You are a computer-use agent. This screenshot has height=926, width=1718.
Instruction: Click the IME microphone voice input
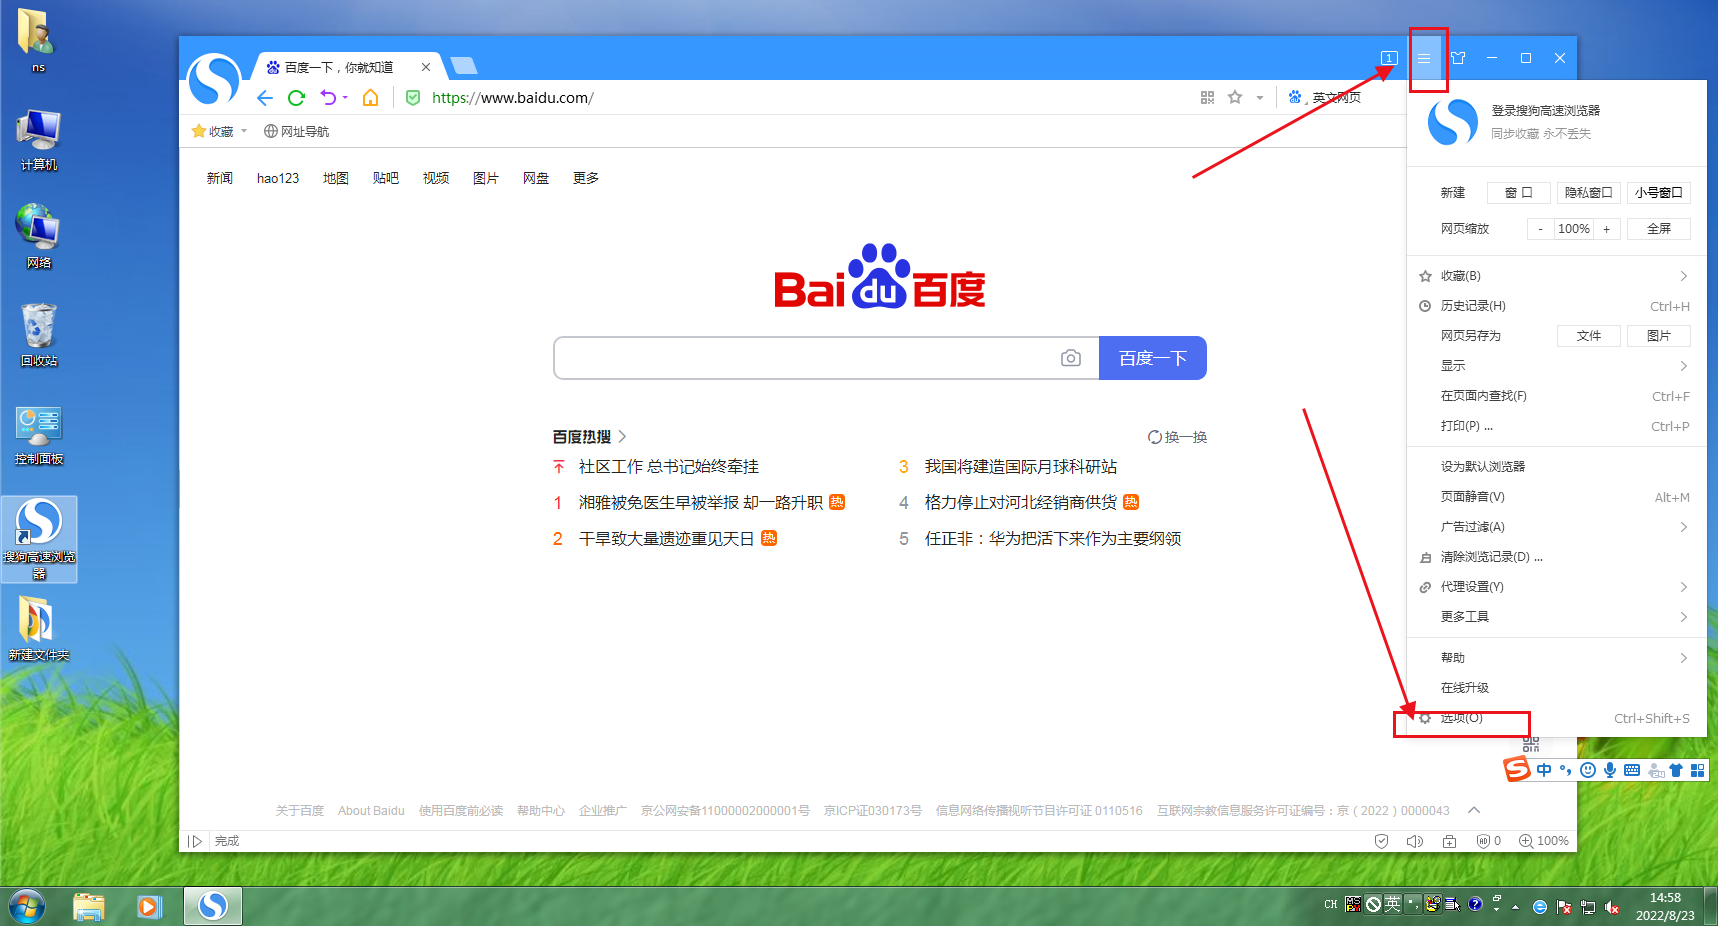coord(1610,770)
